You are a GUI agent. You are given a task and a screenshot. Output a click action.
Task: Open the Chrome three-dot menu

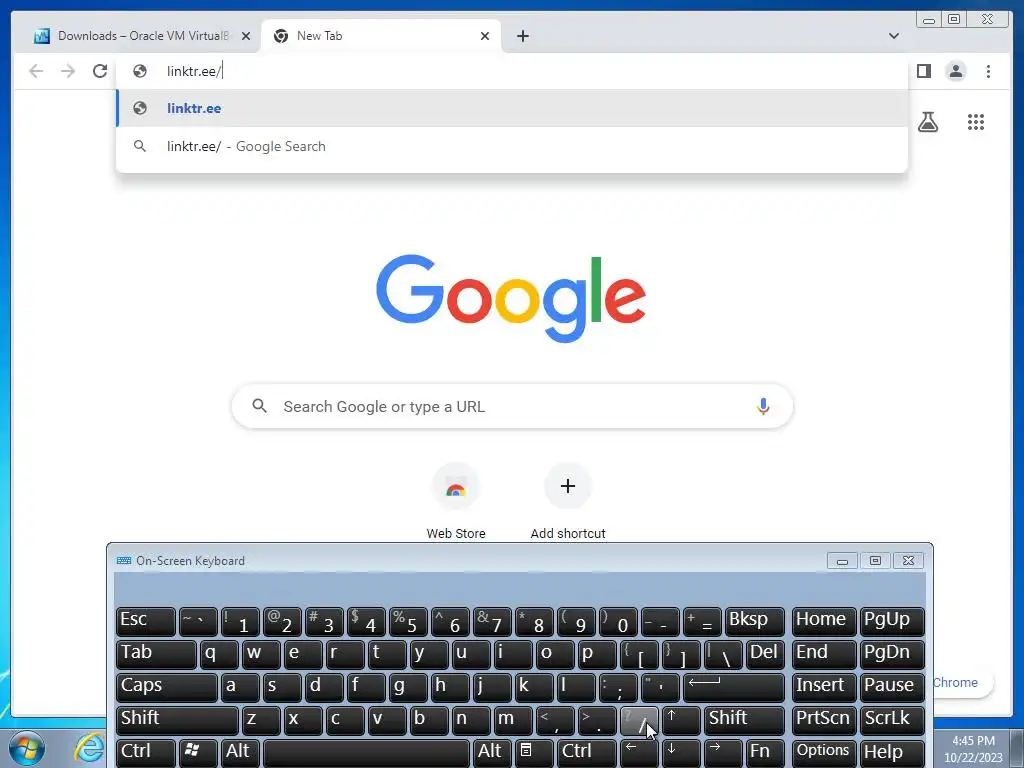(x=988, y=71)
